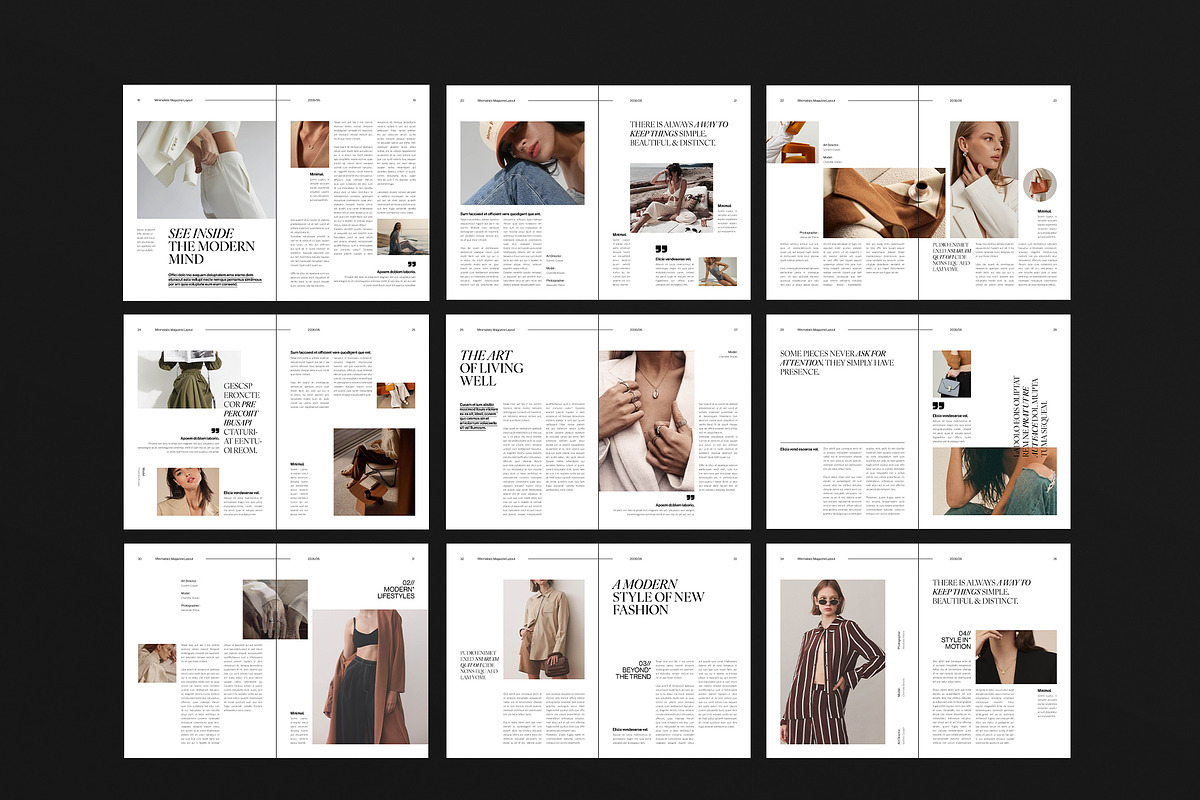This screenshot has width=1200, height=800.
Task: Click the black blazer with pendant necklace photo
Action: coord(1016,657)
